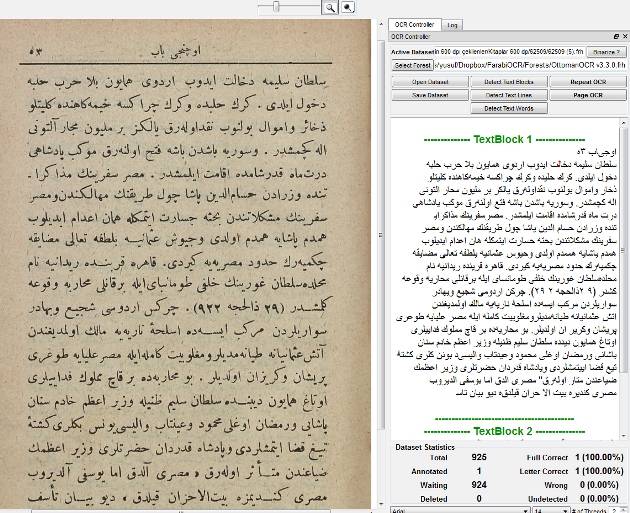Screen dimensions: 630x513
Task: Open the Log tab
Action: click(453, 24)
